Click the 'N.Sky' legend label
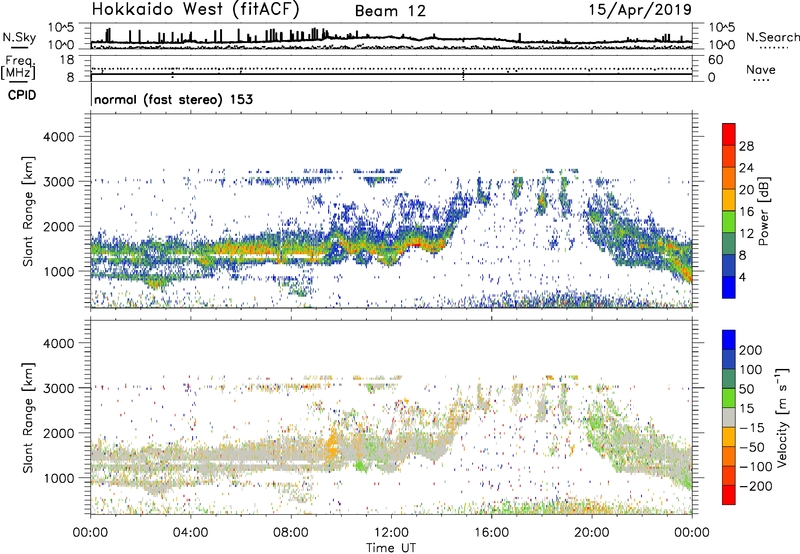 (x=19, y=37)
